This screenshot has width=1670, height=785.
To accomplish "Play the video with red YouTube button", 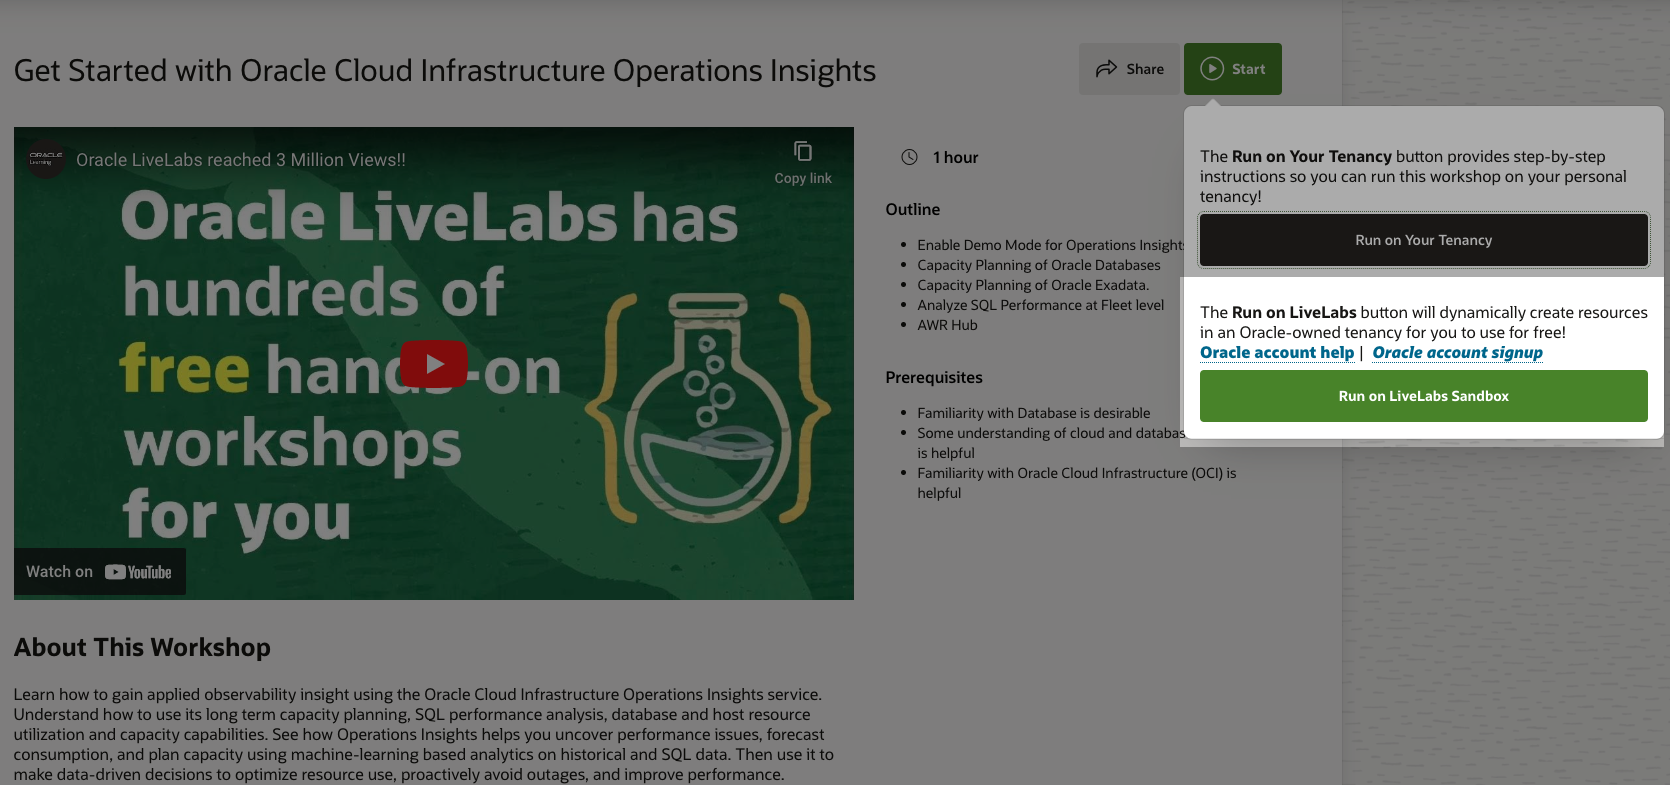I will click(434, 364).
